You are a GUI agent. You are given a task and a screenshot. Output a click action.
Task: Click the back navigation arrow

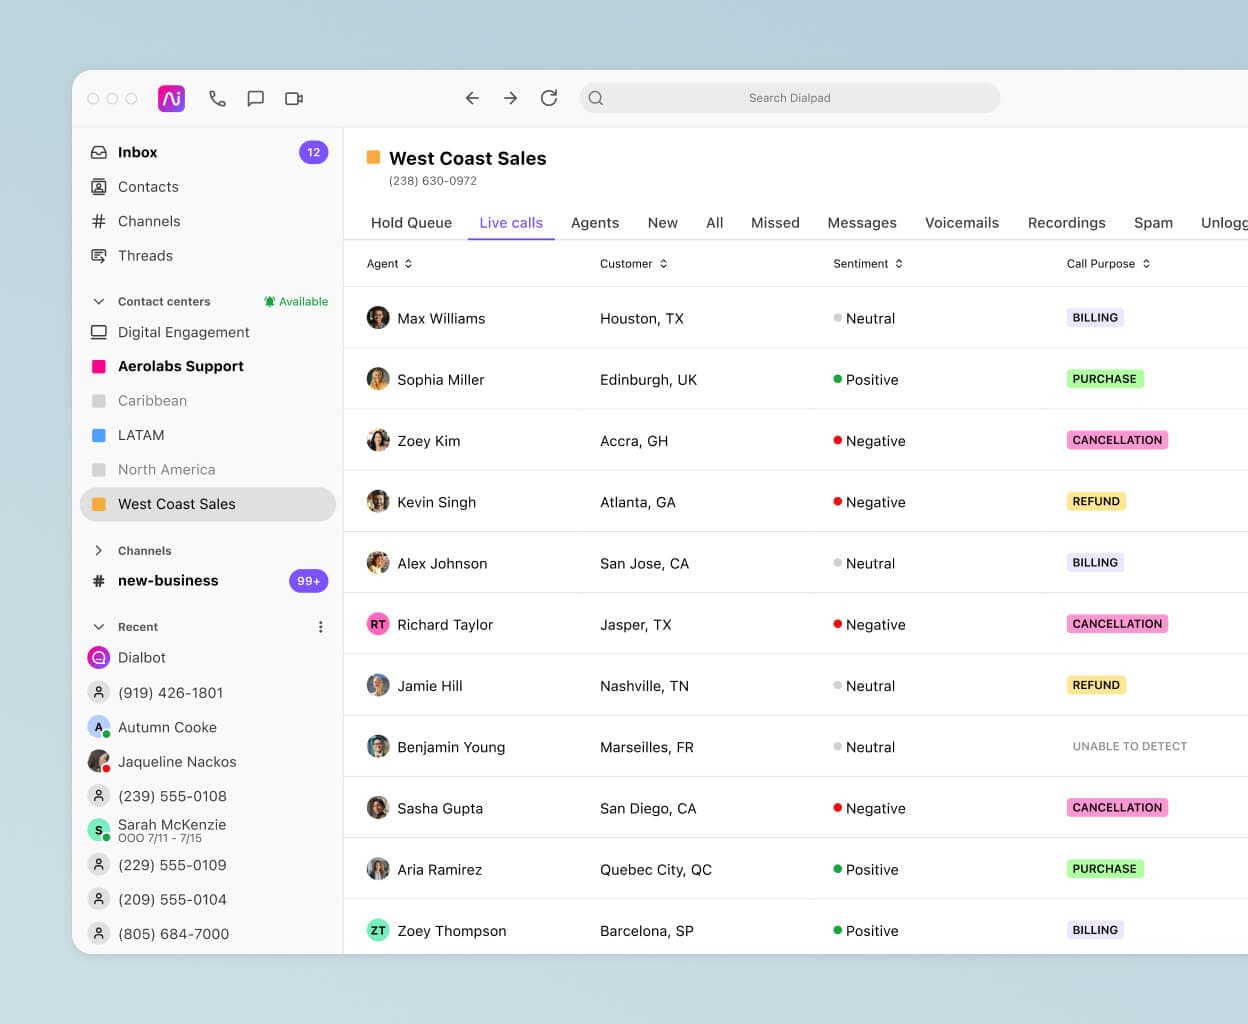(472, 98)
